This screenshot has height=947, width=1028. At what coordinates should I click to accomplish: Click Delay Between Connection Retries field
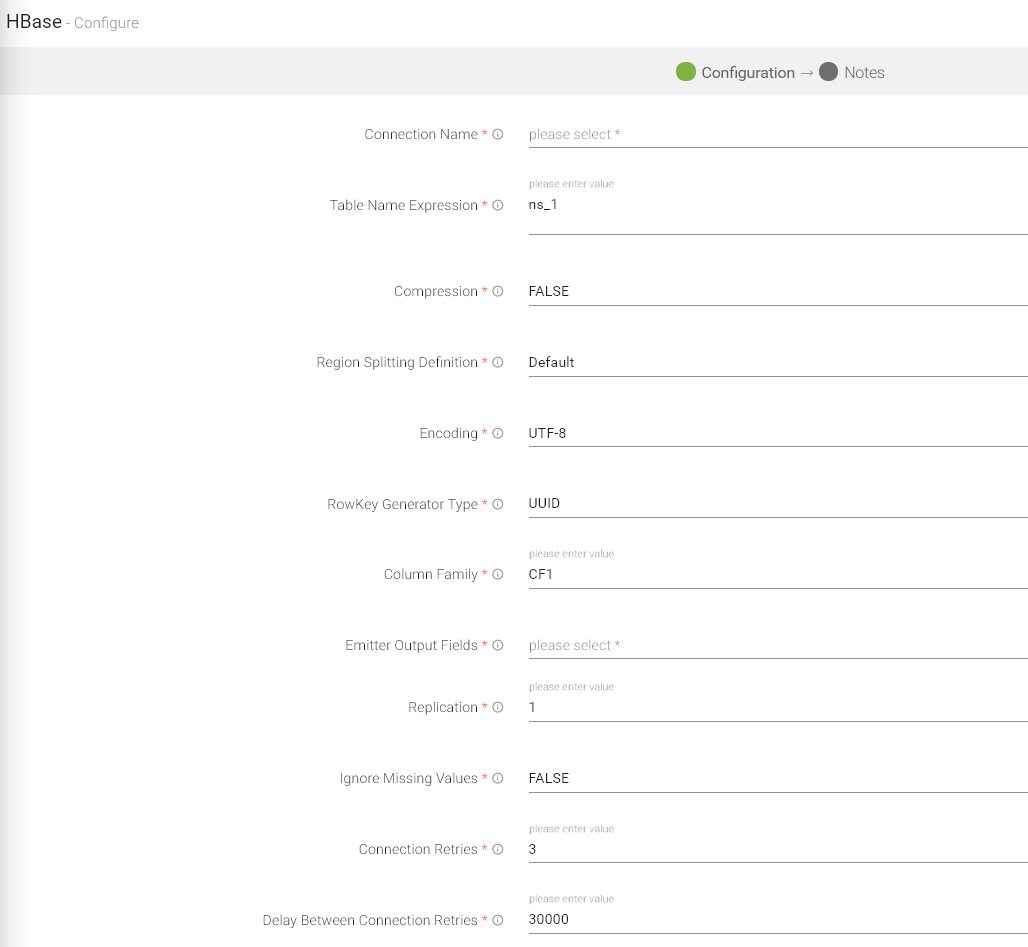click(x=776, y=920)
